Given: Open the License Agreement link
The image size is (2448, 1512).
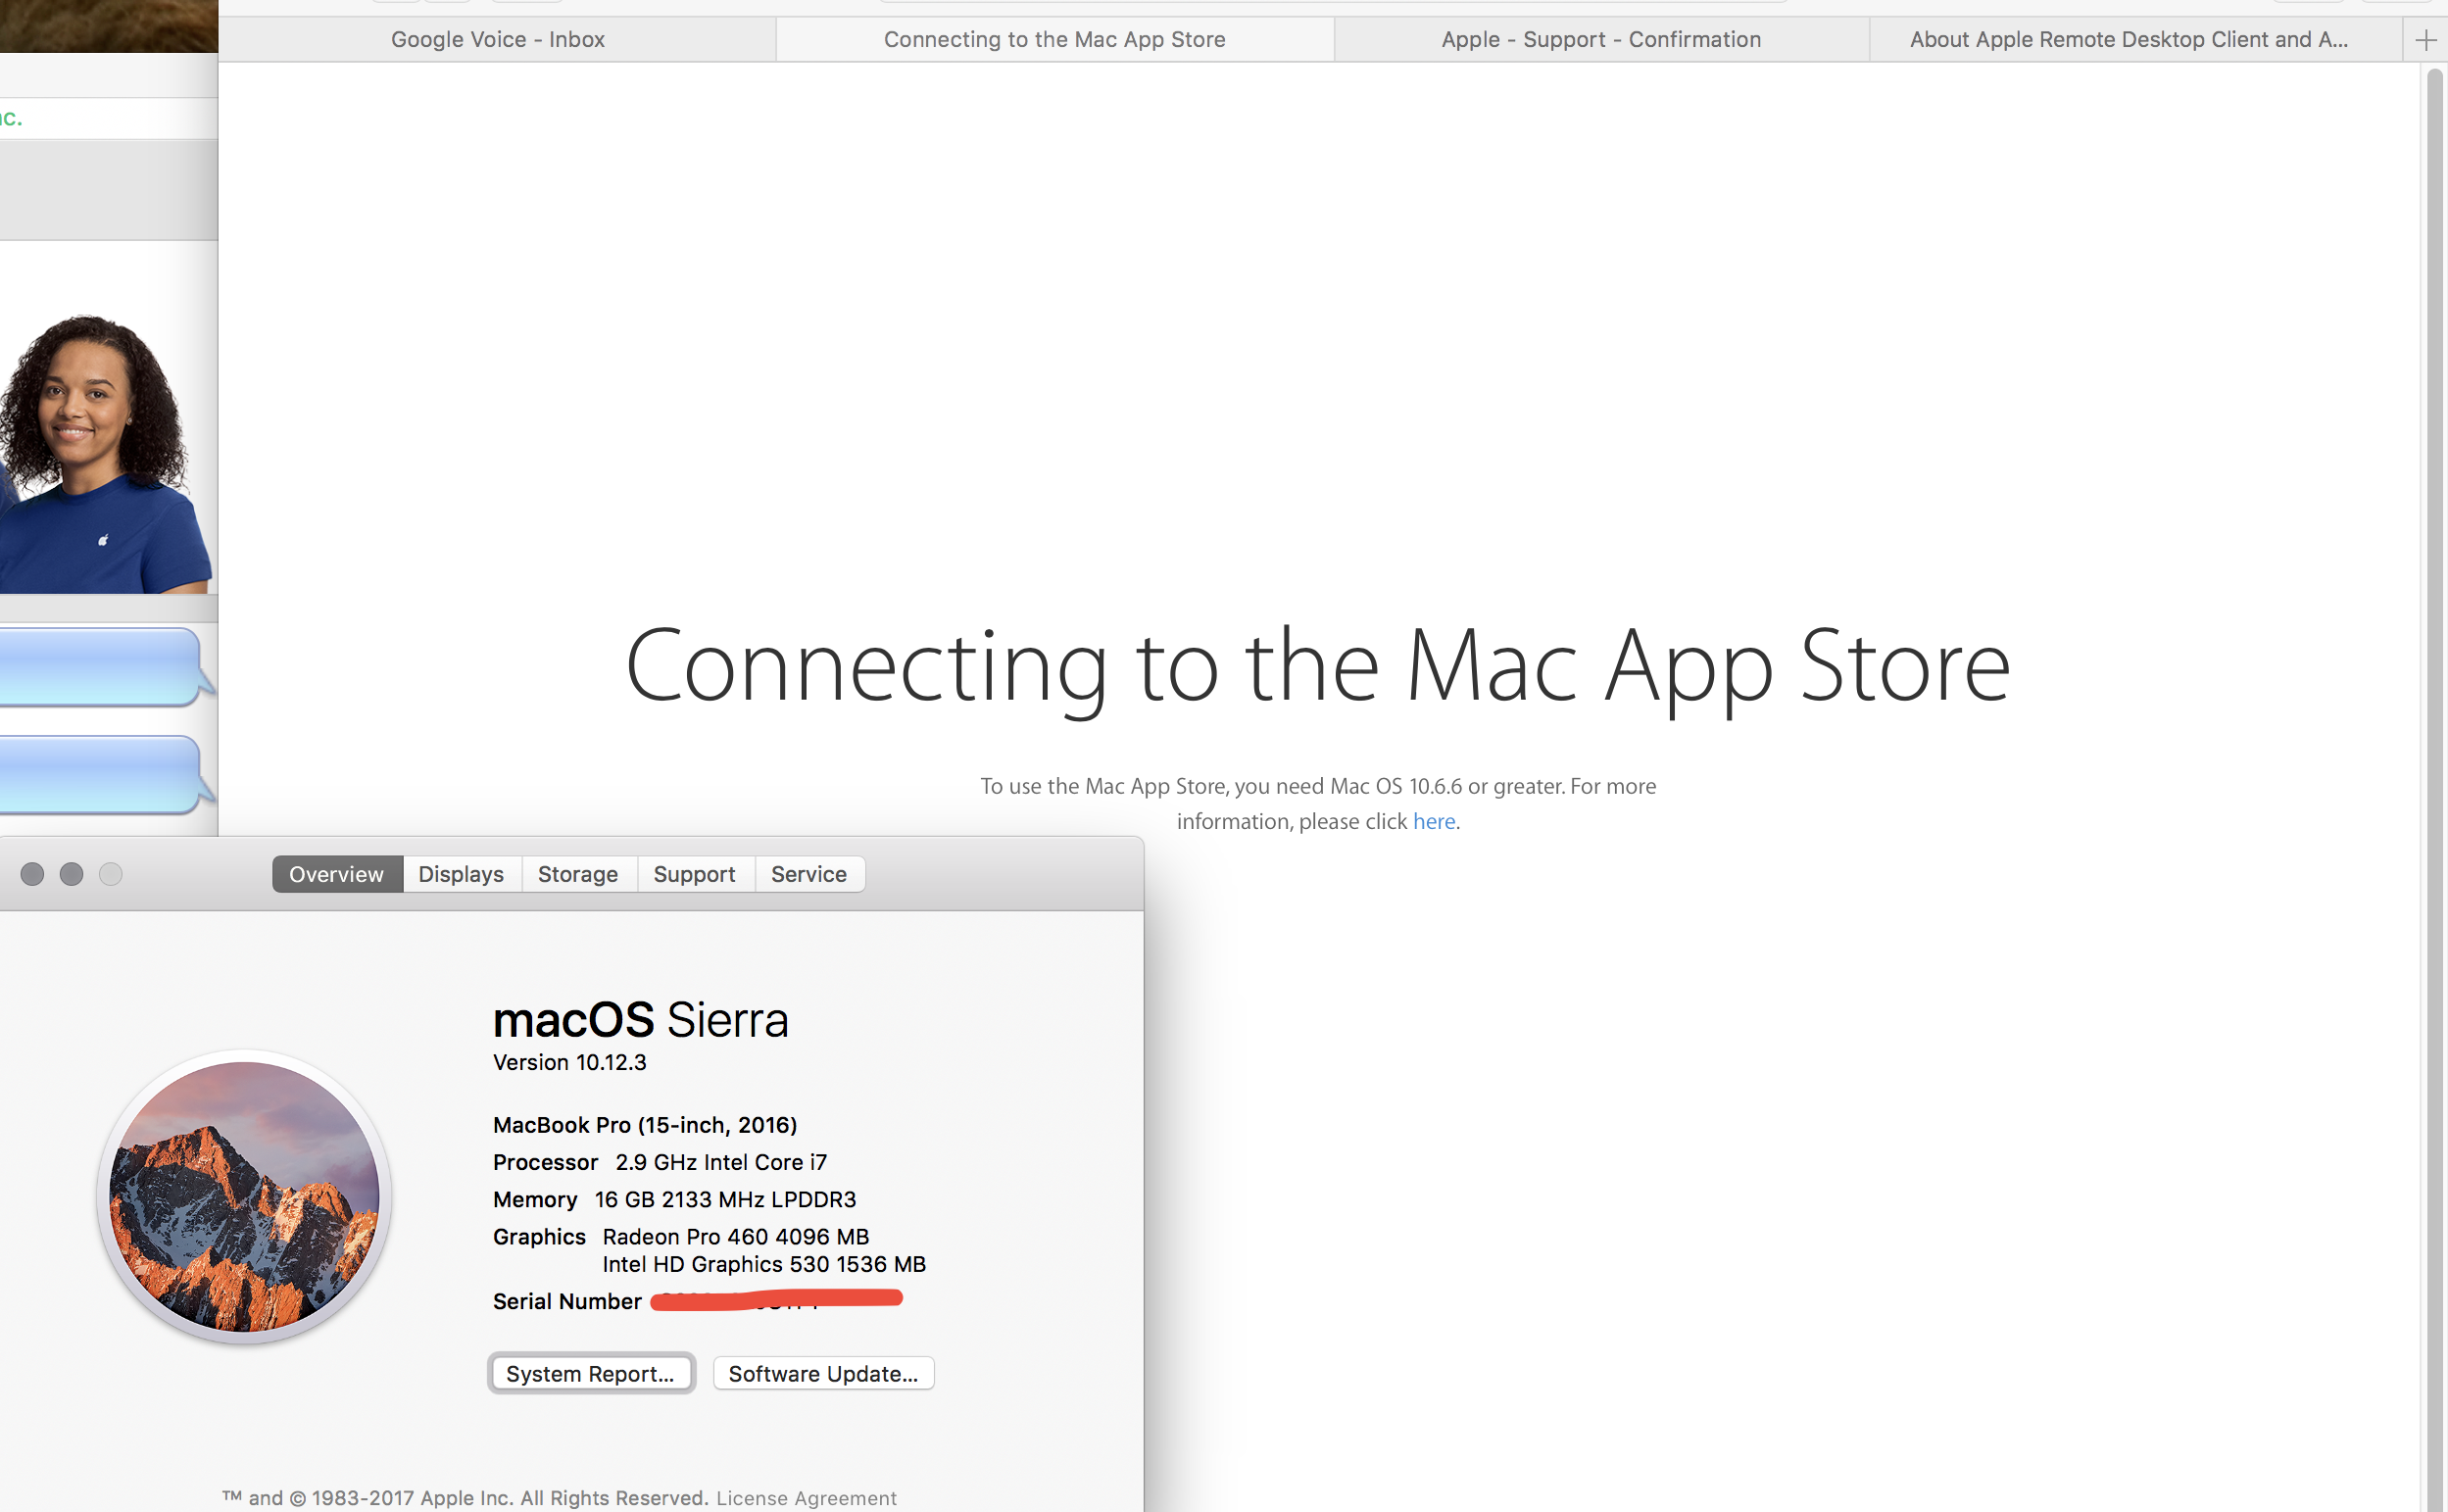Looking at the screenshot, I should [x=806, y=1497].
